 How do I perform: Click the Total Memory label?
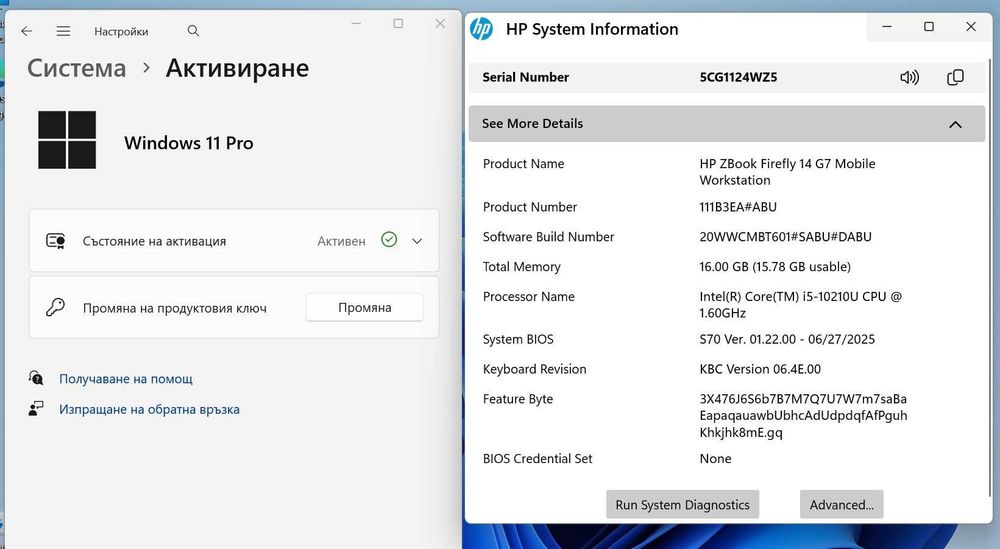(x=522, y=267)
